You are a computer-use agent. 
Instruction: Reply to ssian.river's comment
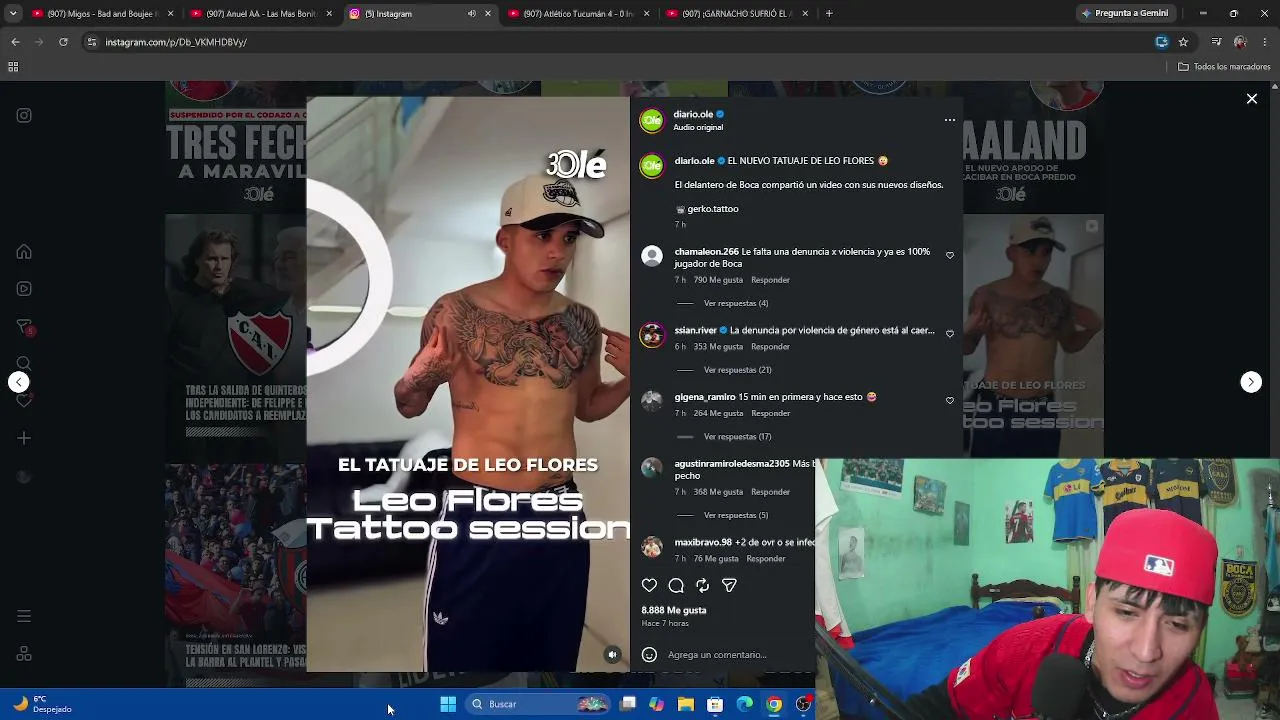770,347
